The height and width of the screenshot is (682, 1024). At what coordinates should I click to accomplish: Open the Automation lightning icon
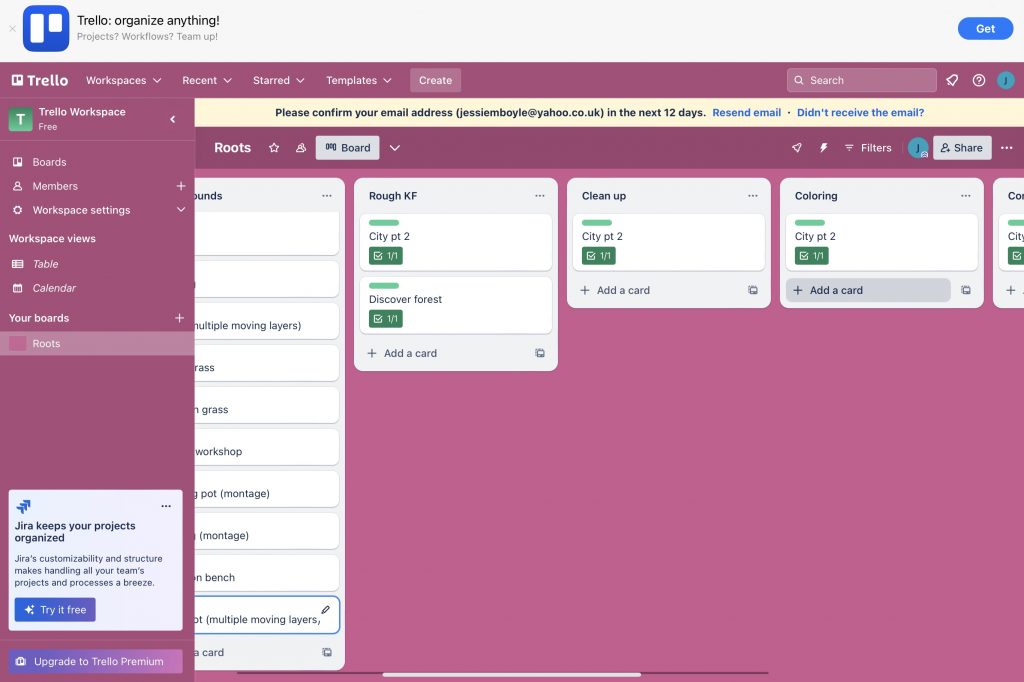(x=824, y=148)
